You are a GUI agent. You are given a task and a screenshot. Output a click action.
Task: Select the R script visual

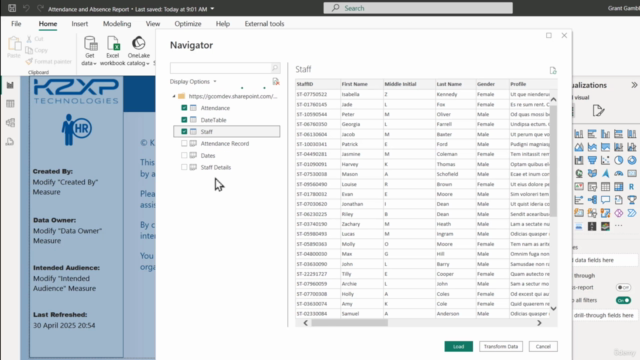pyautogui.click(x=632, y=187)
